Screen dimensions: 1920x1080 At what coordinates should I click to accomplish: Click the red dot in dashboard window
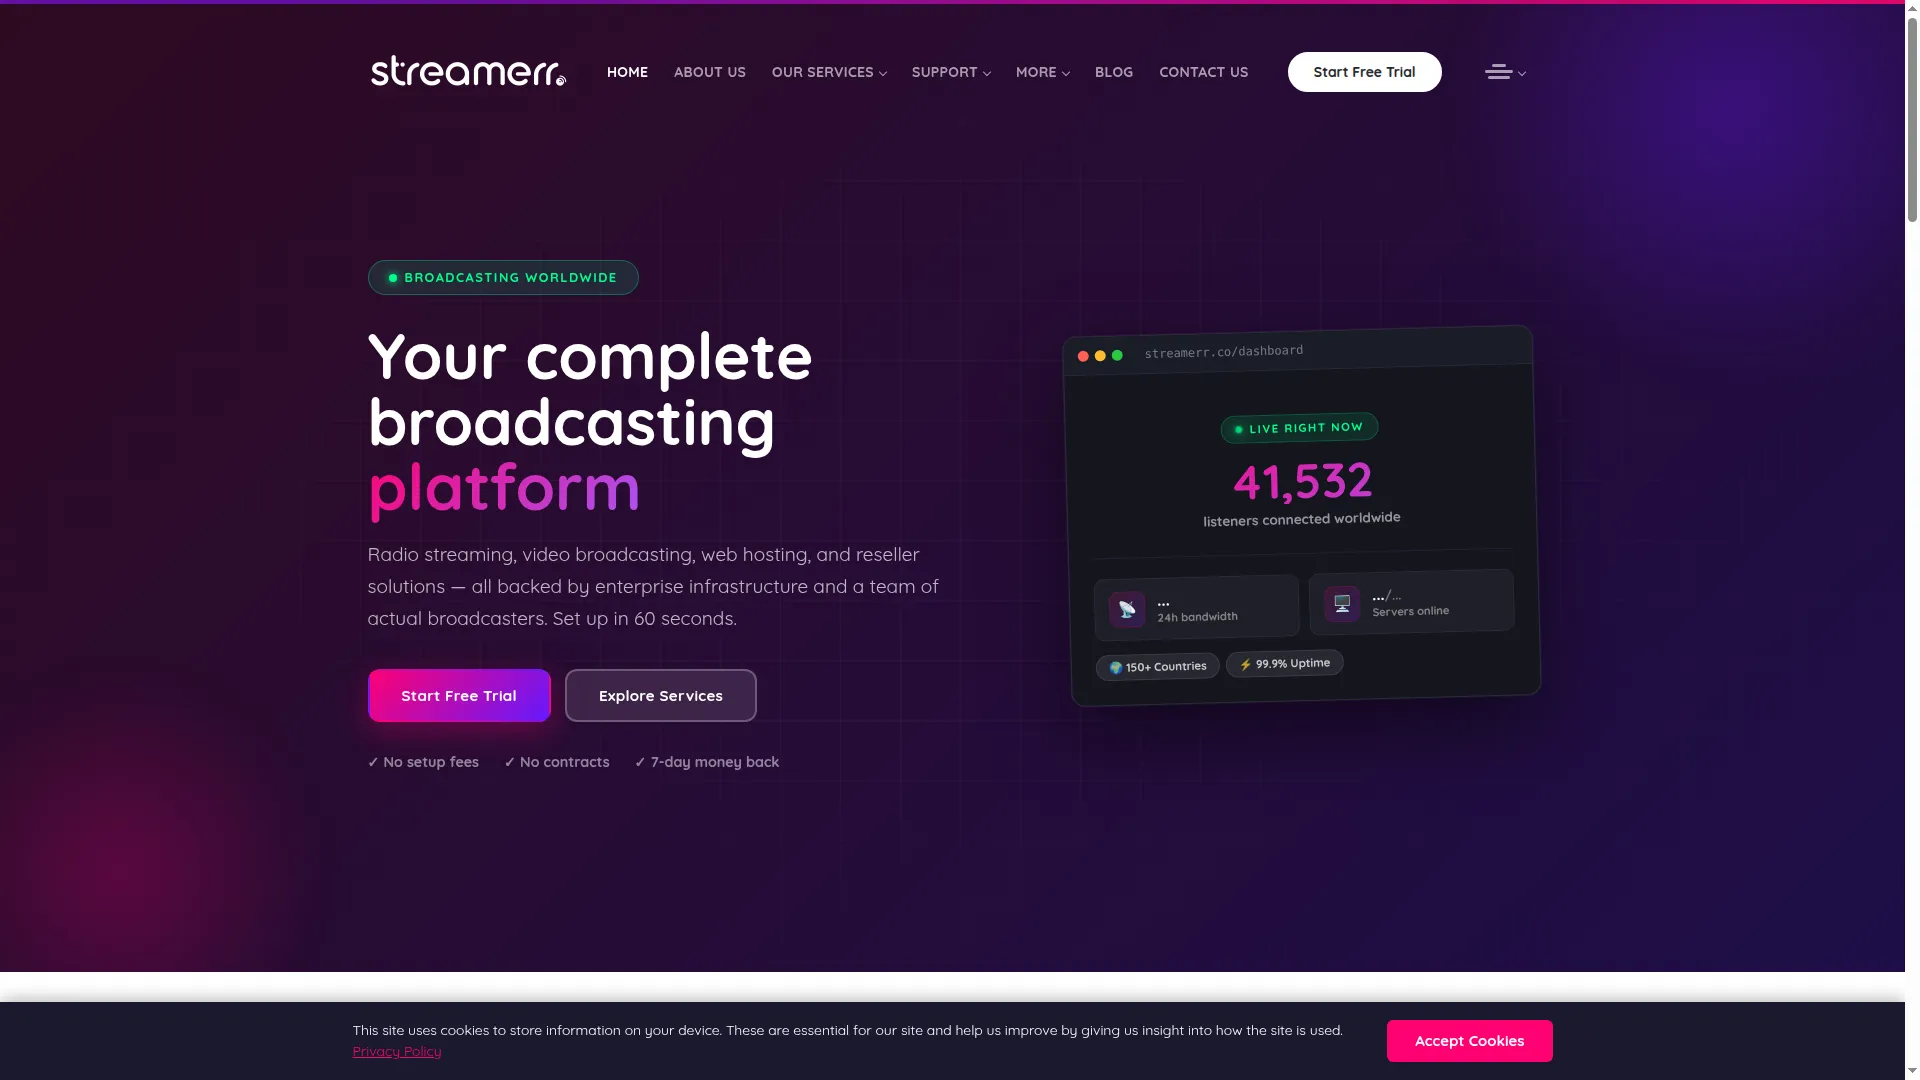pos(1083,356)
